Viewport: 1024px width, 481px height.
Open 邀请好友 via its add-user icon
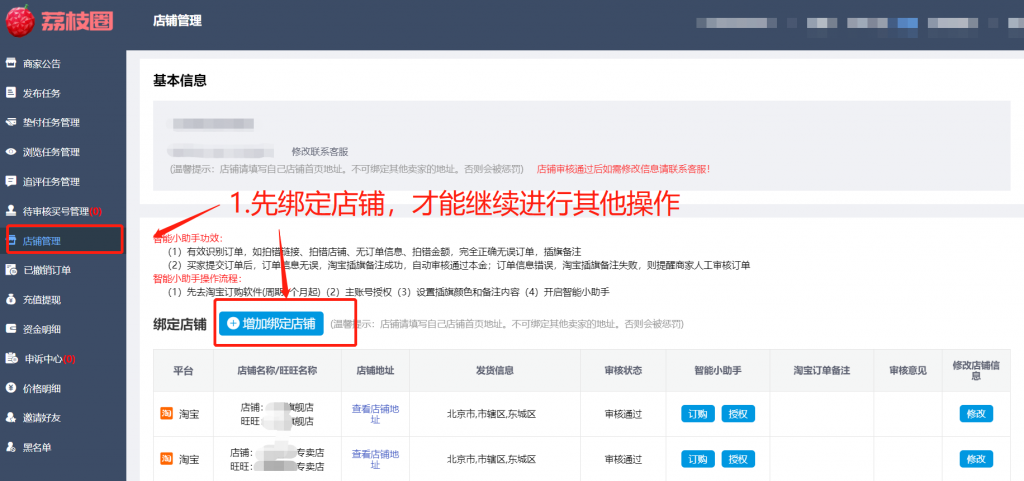coord(10,417)
